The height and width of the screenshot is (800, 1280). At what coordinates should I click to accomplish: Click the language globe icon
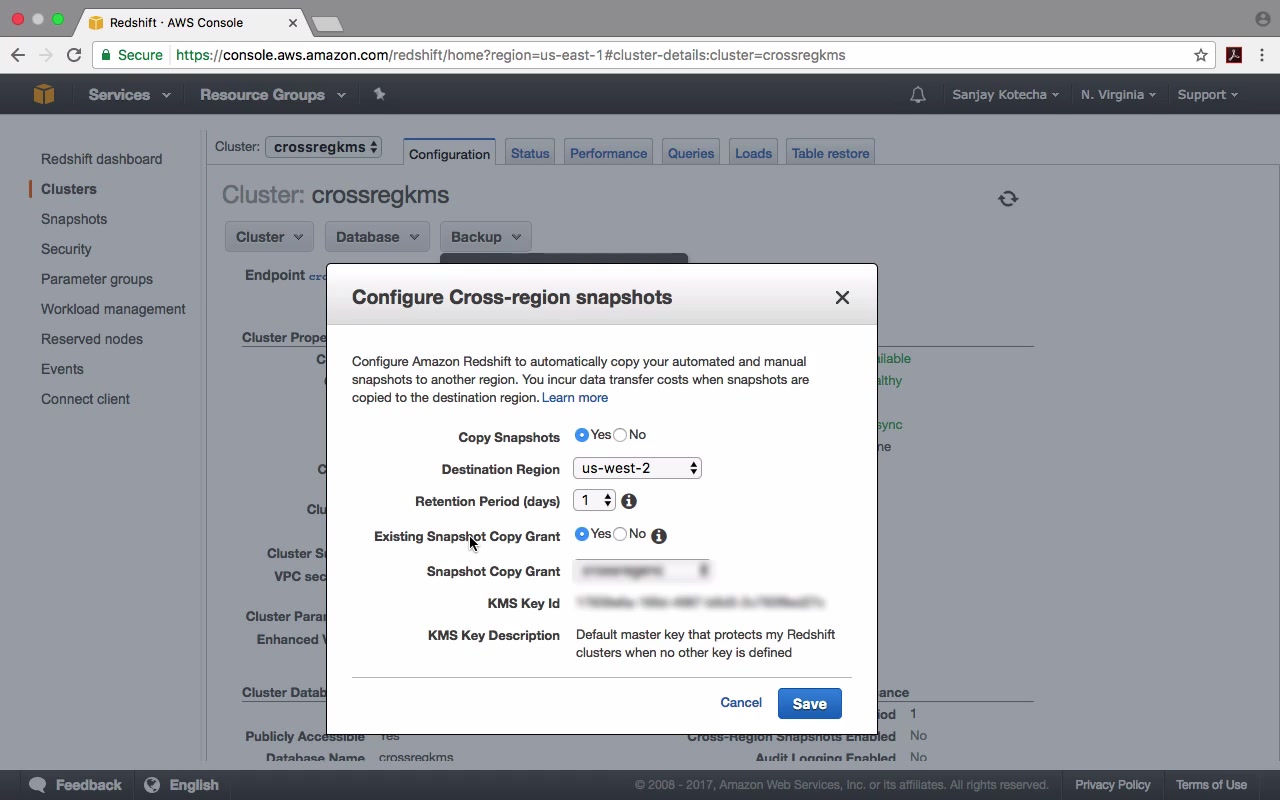tap(152, 785)
